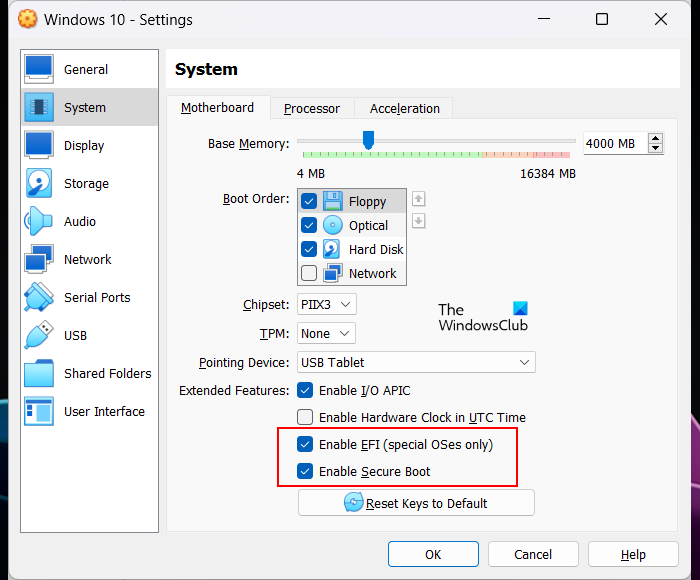Click the USB plug icon in sidebar
Screen dimensions: 700x580
point(39,335)
